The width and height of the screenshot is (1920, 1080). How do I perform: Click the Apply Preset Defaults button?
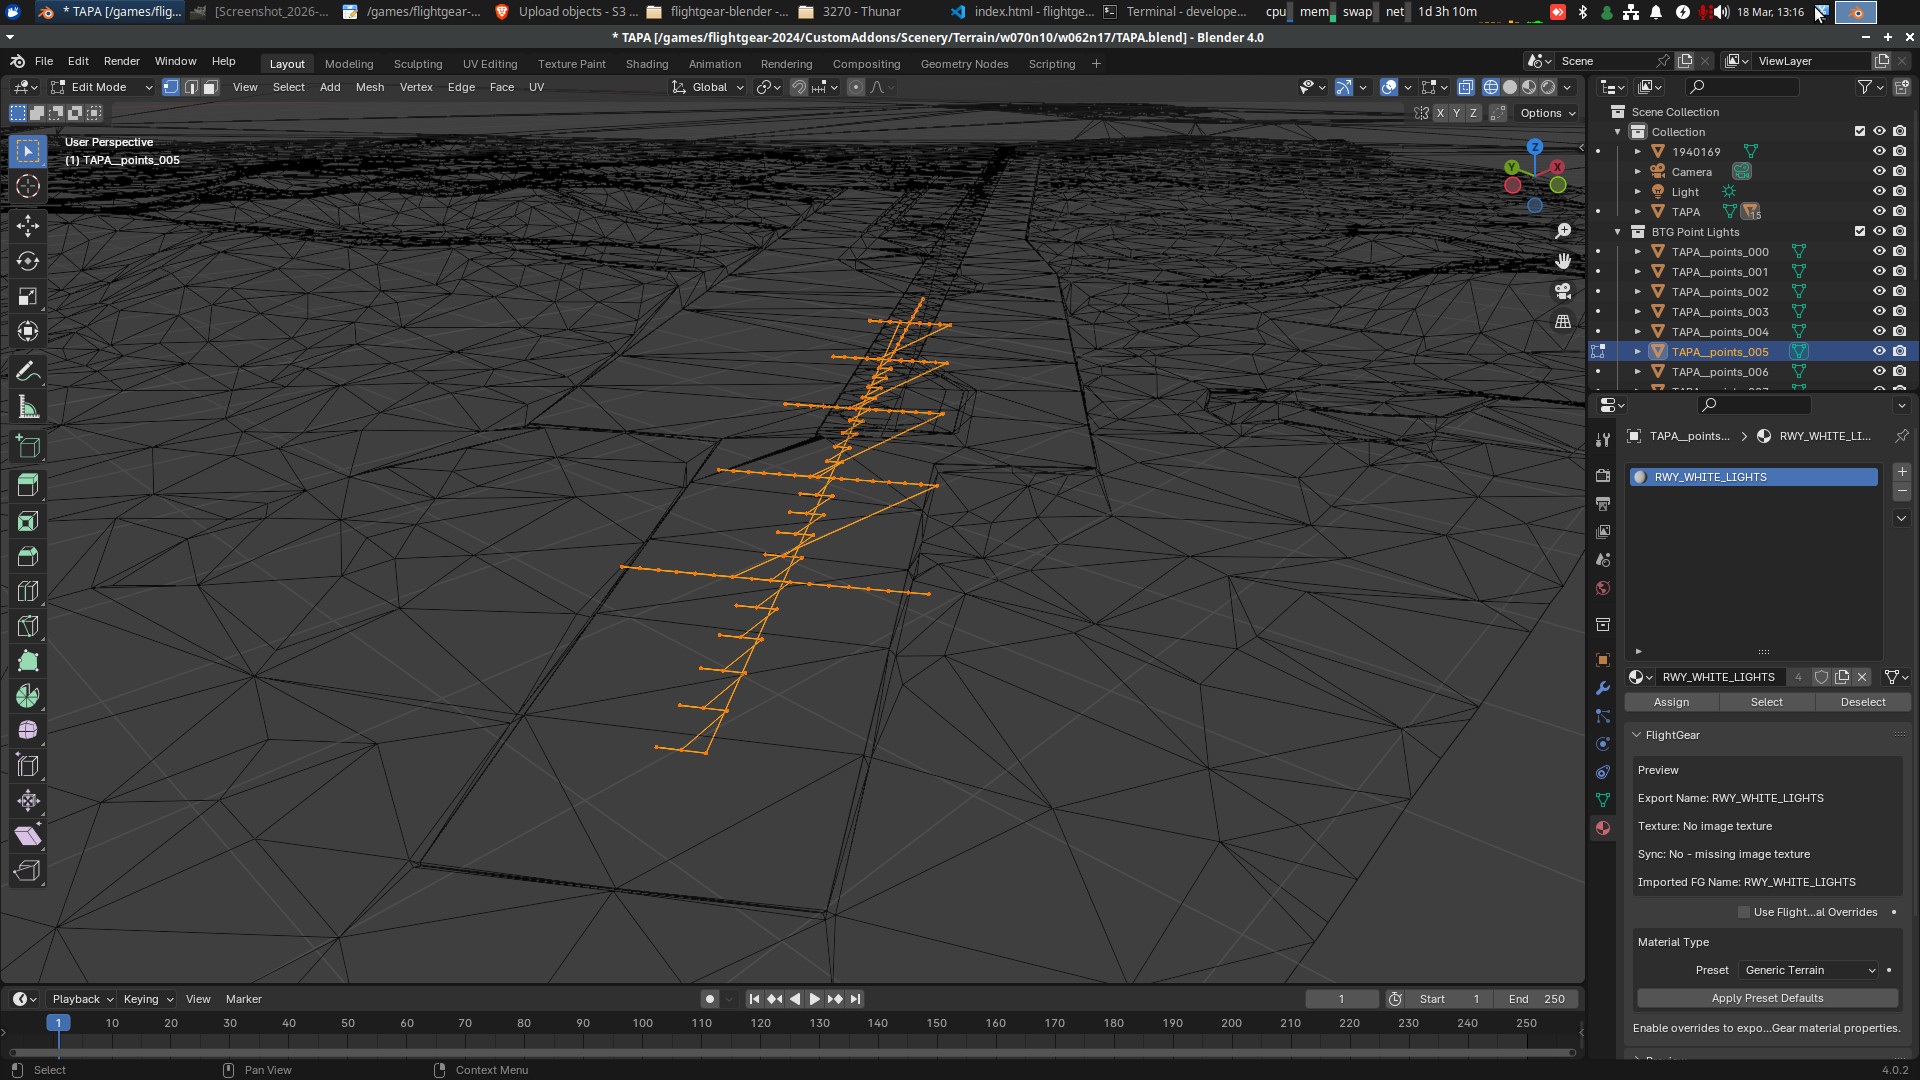click(1766, 998)
